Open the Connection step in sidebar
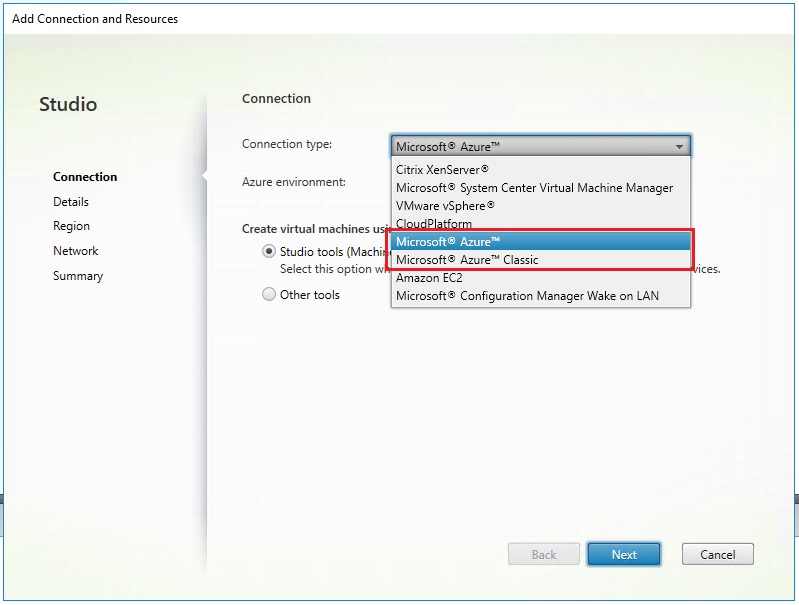 tap(85, 177)
